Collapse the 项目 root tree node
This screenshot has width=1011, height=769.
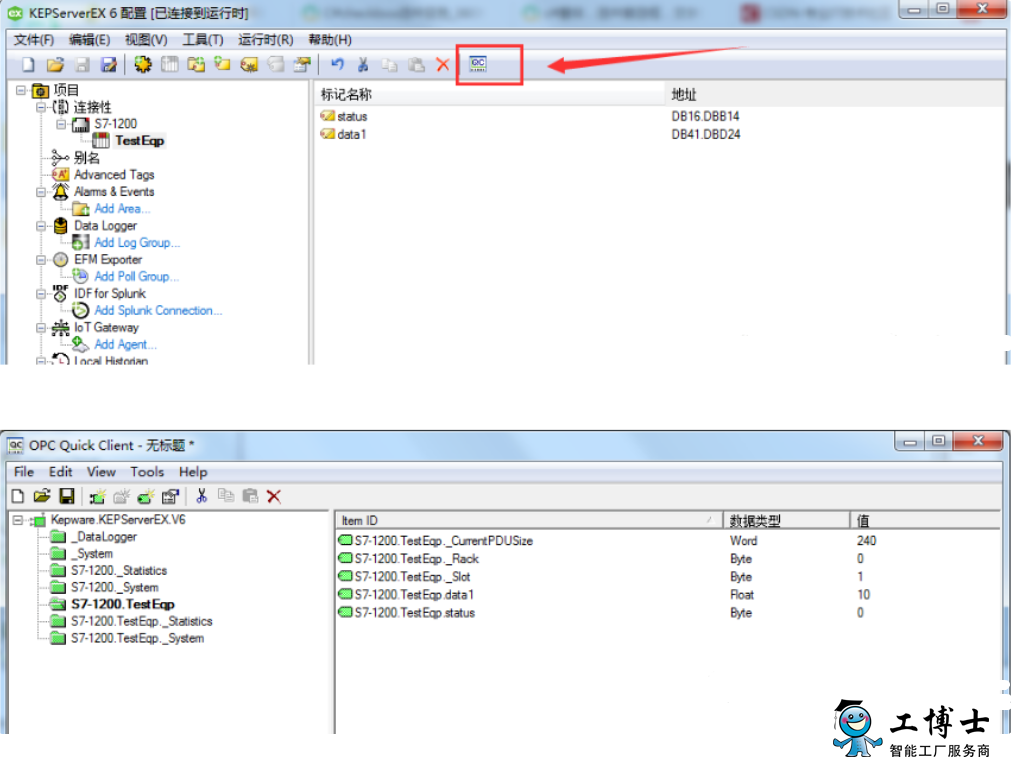coord(21,90)
